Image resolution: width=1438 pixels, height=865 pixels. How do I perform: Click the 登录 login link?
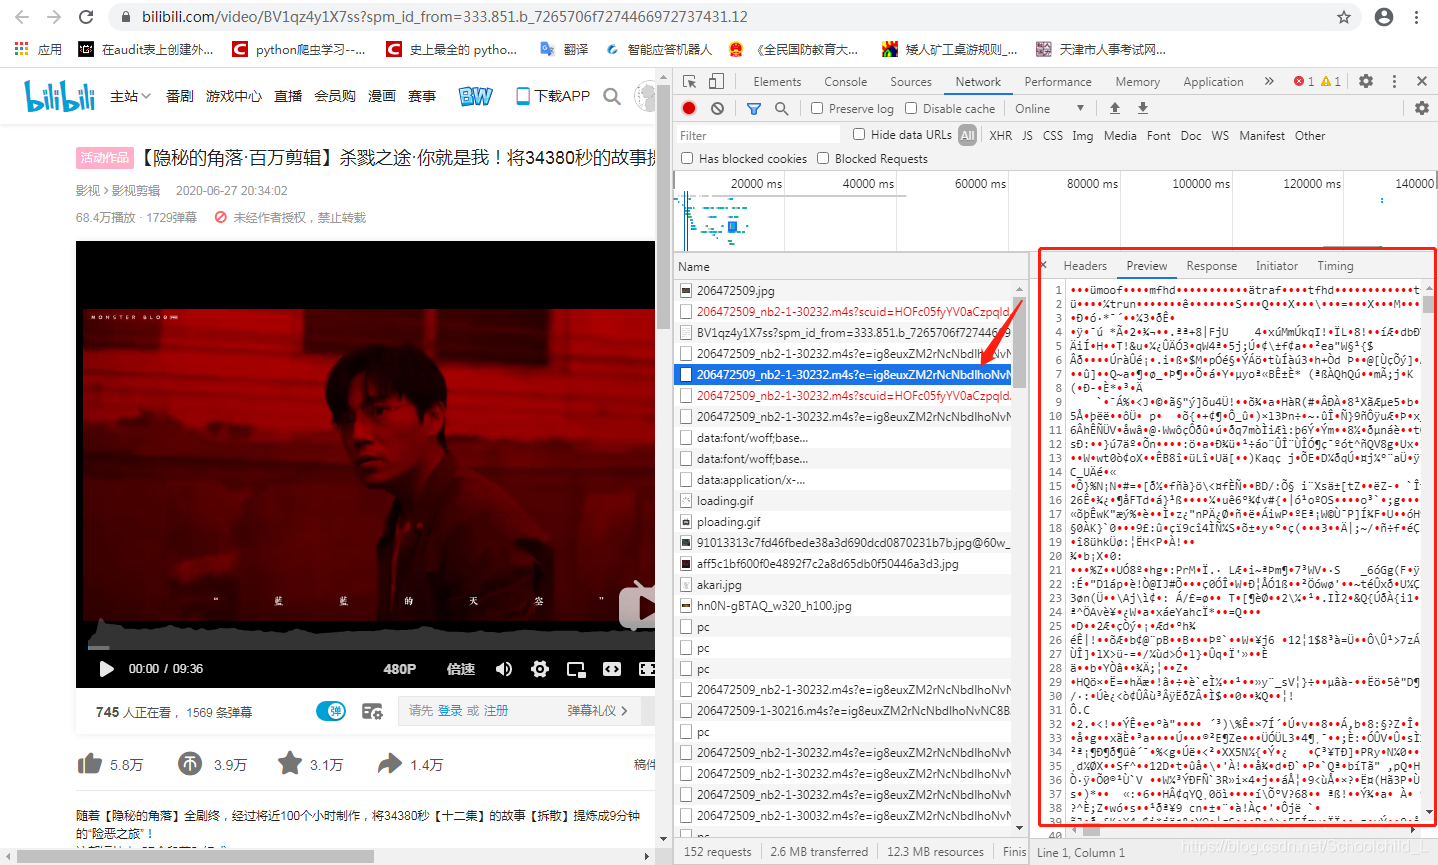tap(450, 711)
